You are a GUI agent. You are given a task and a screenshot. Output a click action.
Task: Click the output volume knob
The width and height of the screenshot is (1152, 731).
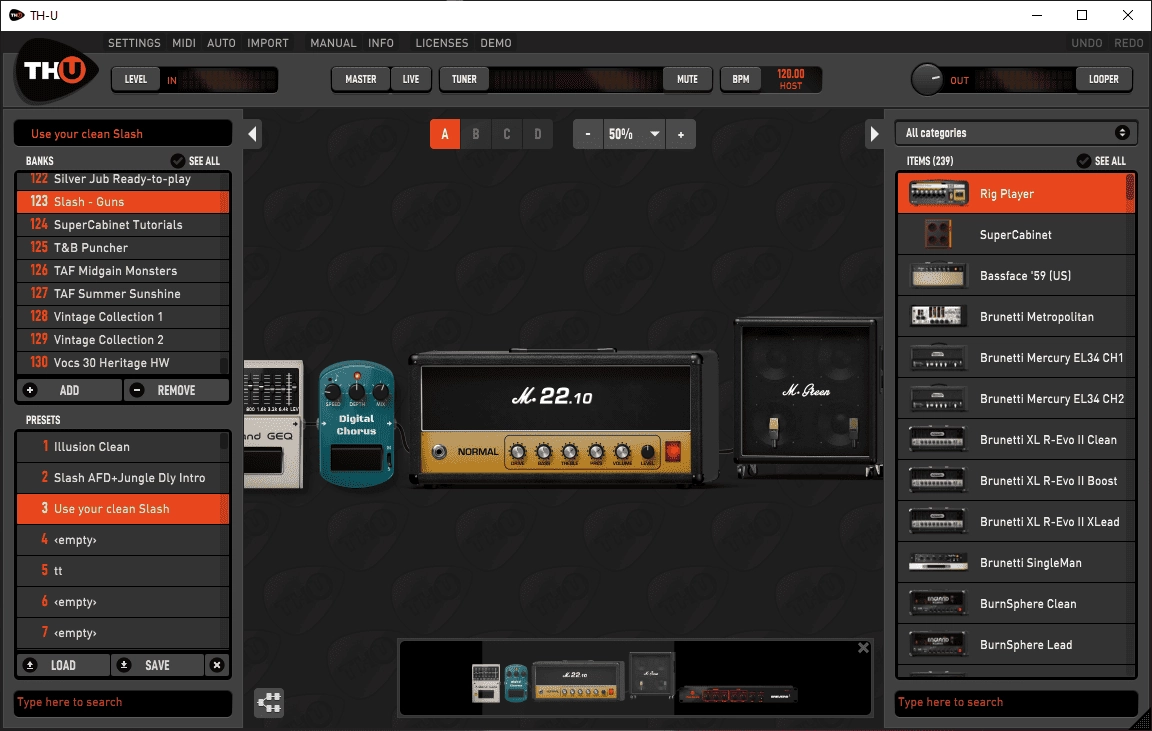coord(927,79)
